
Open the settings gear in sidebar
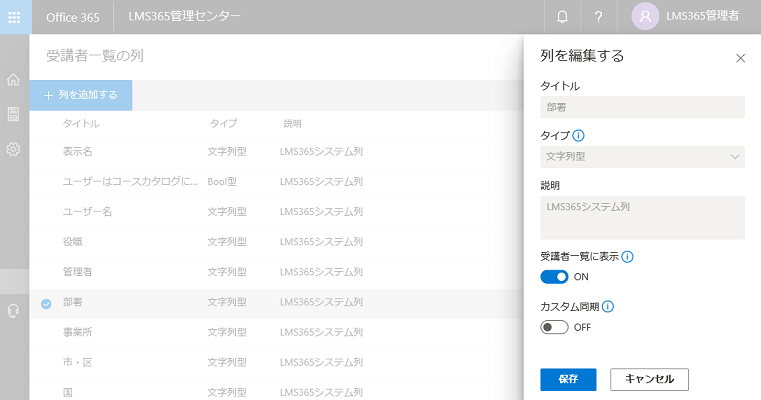pos(14,149)
